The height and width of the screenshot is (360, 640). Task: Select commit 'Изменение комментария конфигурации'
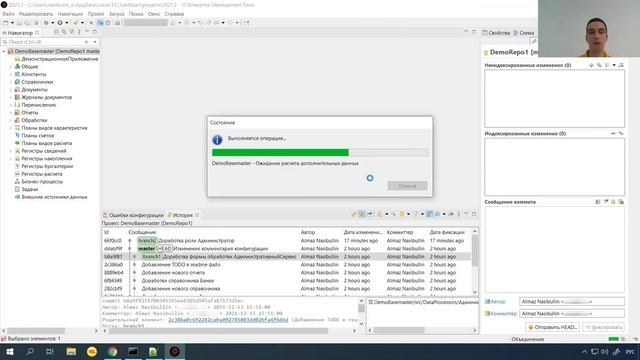(286, 249)
